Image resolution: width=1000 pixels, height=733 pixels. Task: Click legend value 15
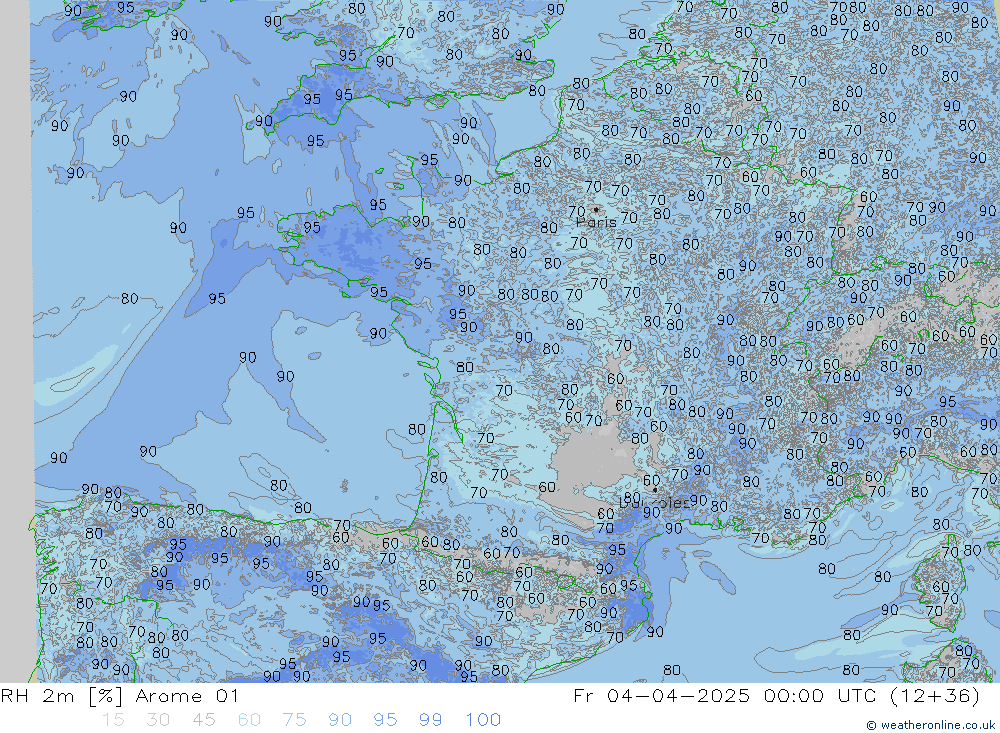(x=113, y=720)
